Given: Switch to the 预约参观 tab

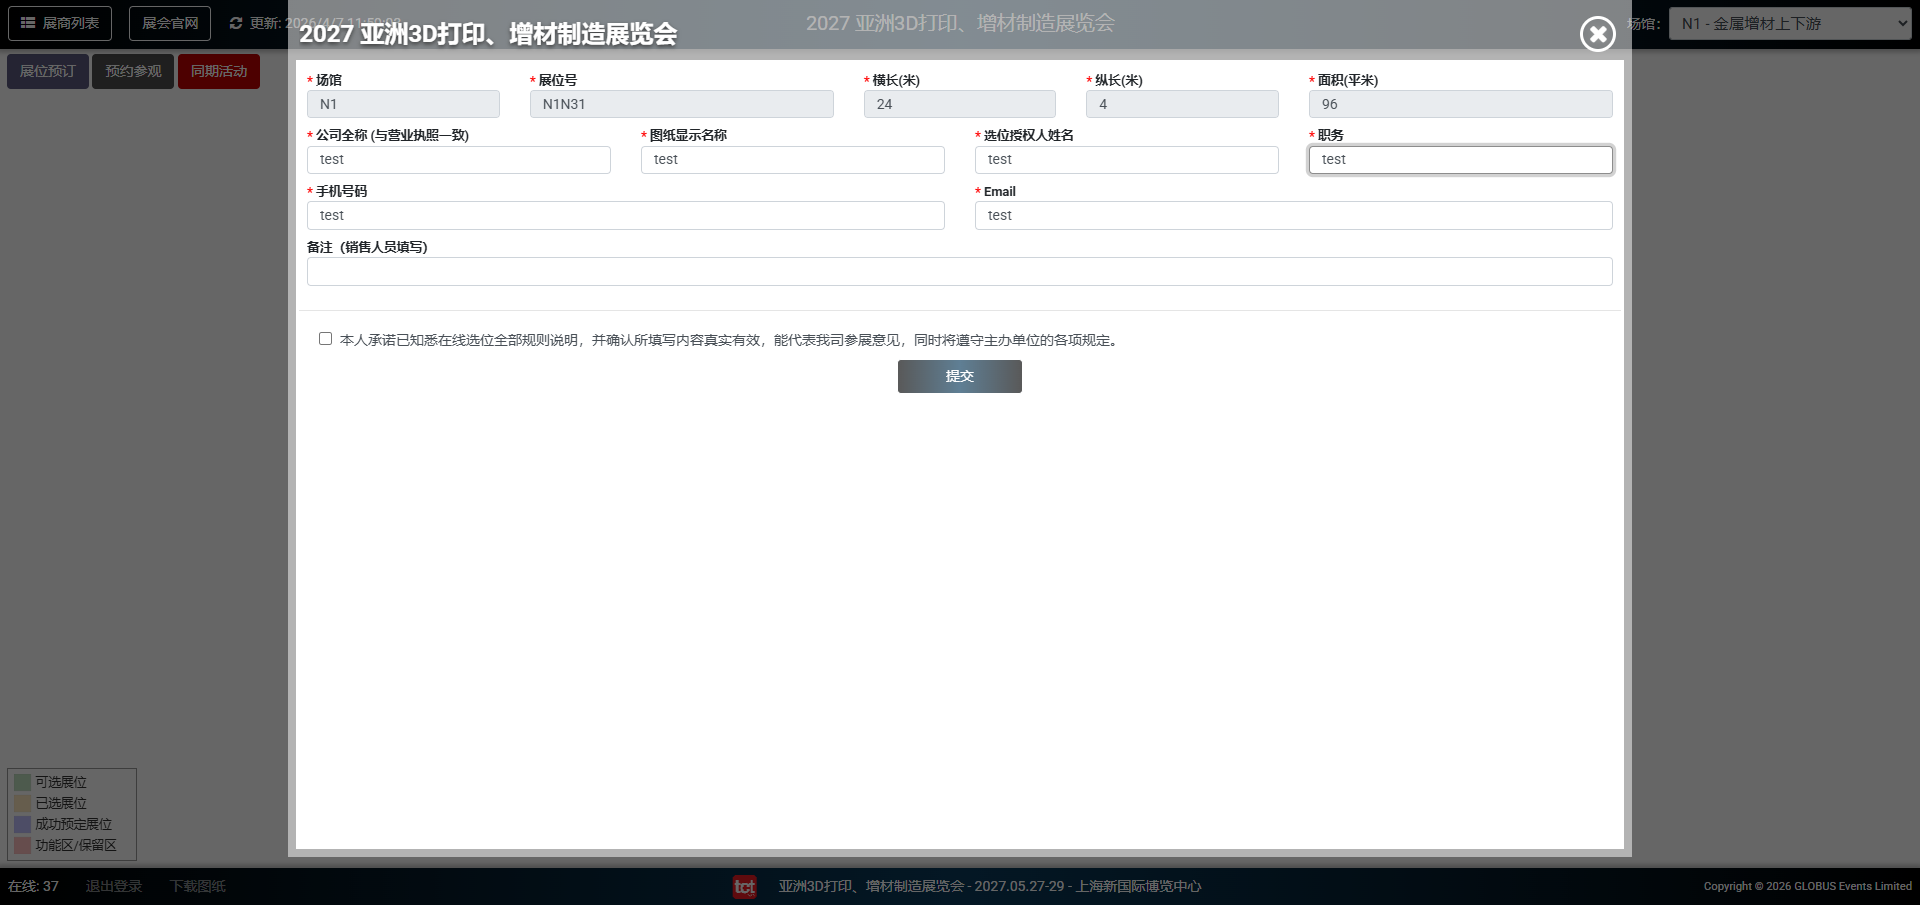Looking at the screenshot, I should [x=133, y=71].
